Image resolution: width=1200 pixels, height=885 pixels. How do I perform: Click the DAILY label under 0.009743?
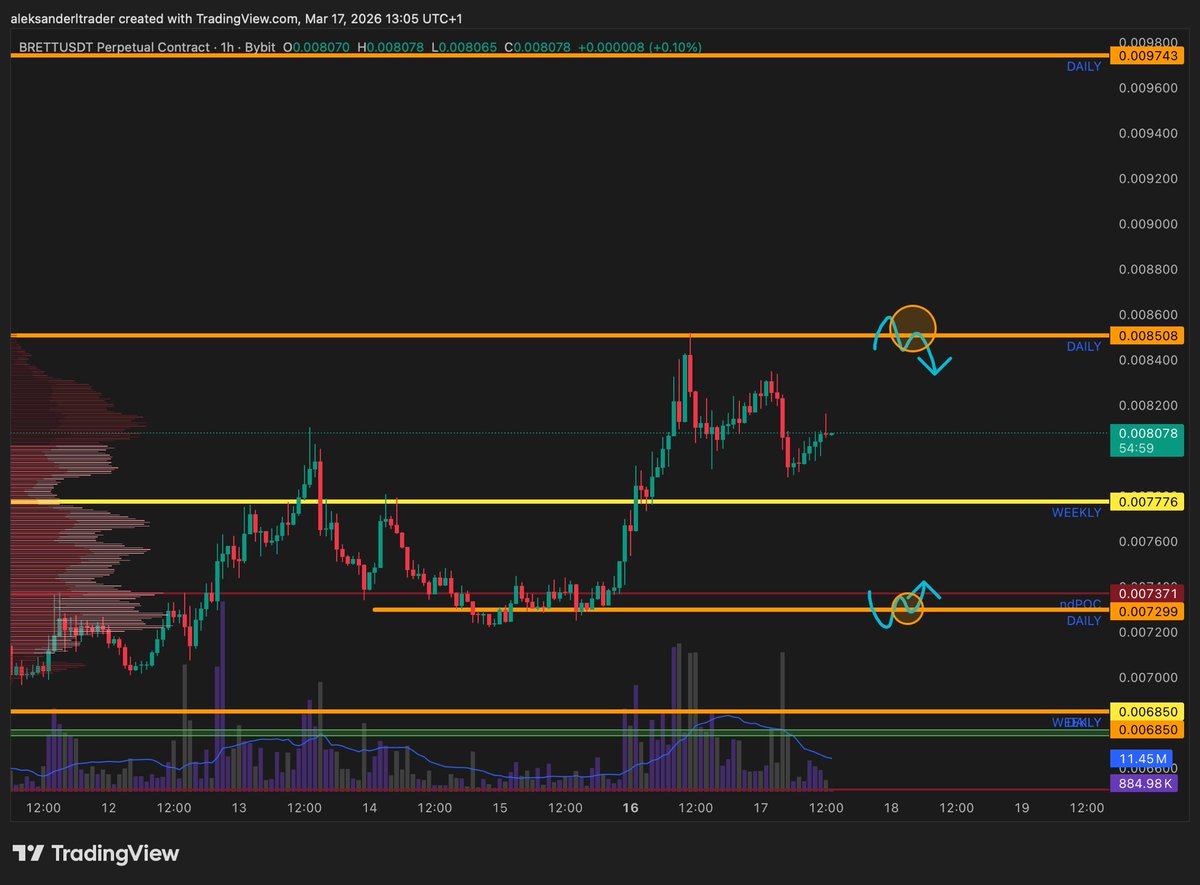(1083, 66)
